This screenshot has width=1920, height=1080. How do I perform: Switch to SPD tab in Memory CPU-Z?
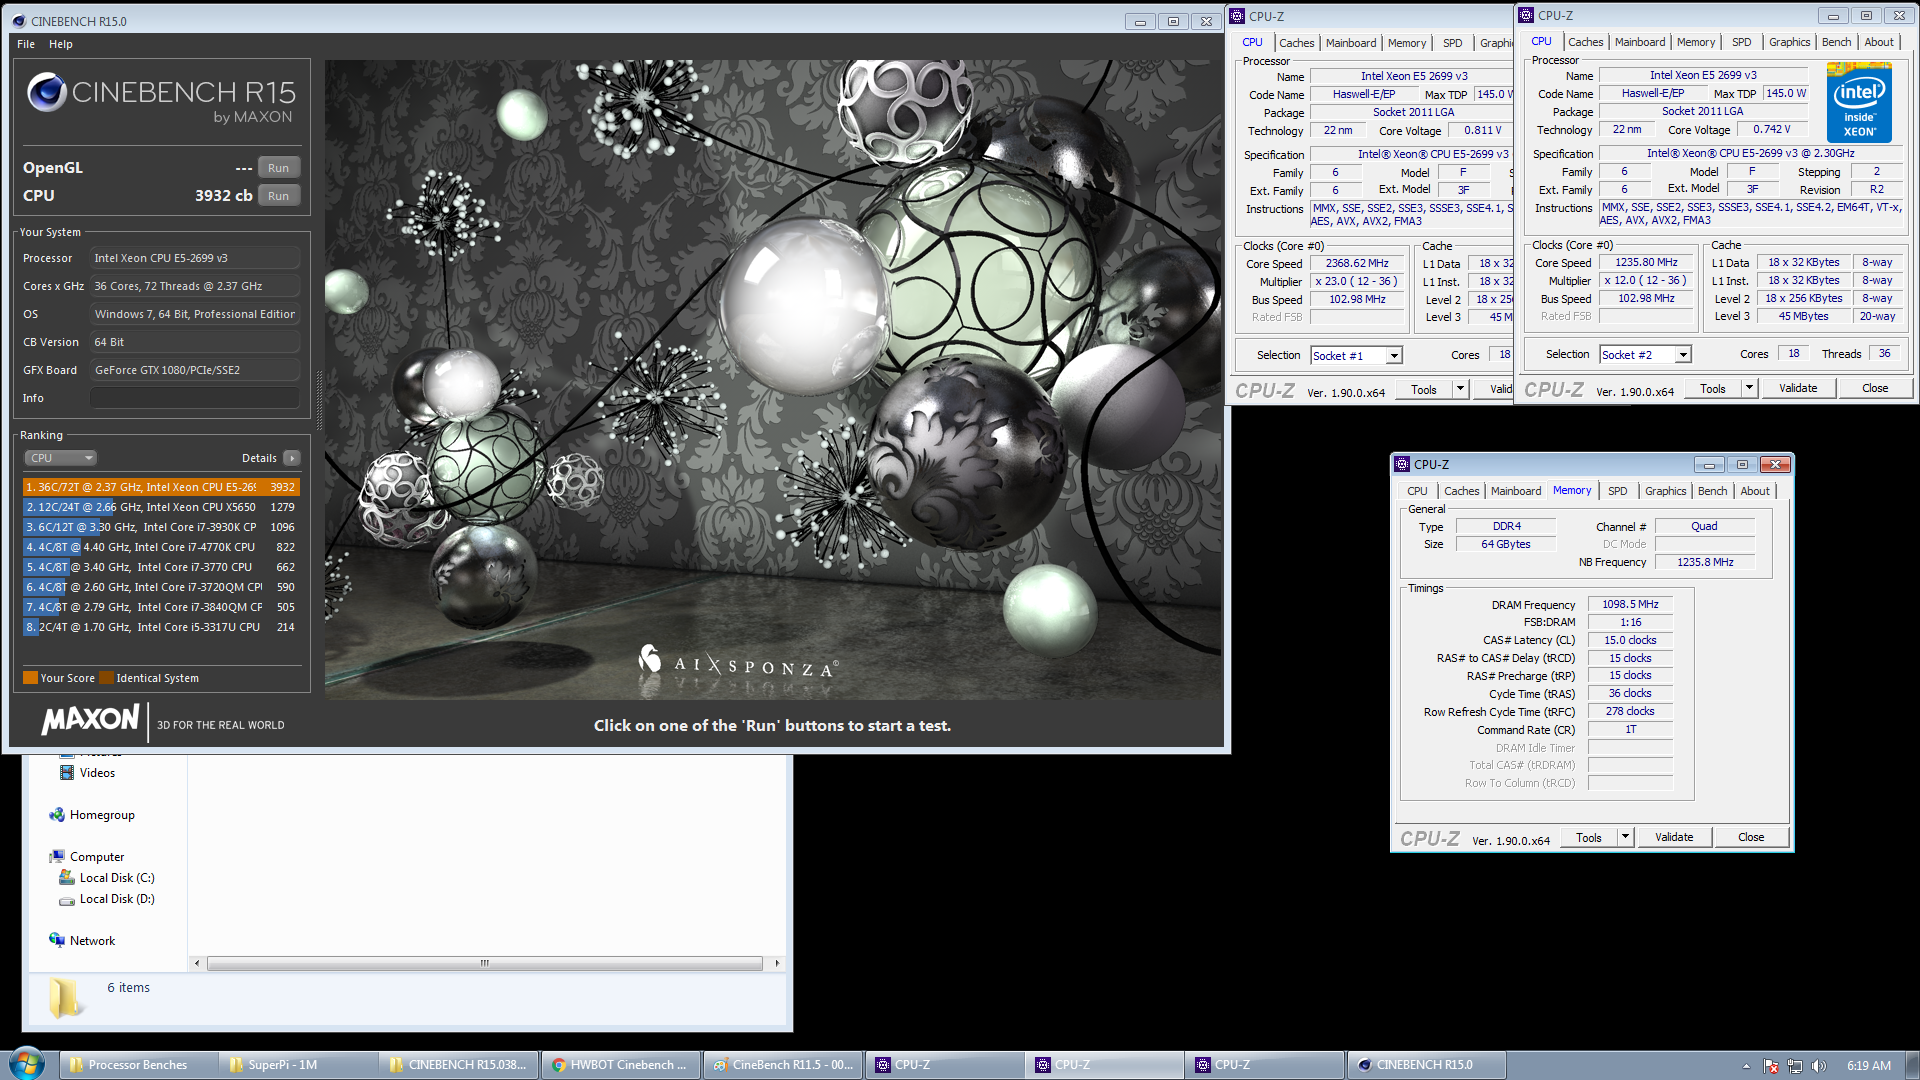1617,491
